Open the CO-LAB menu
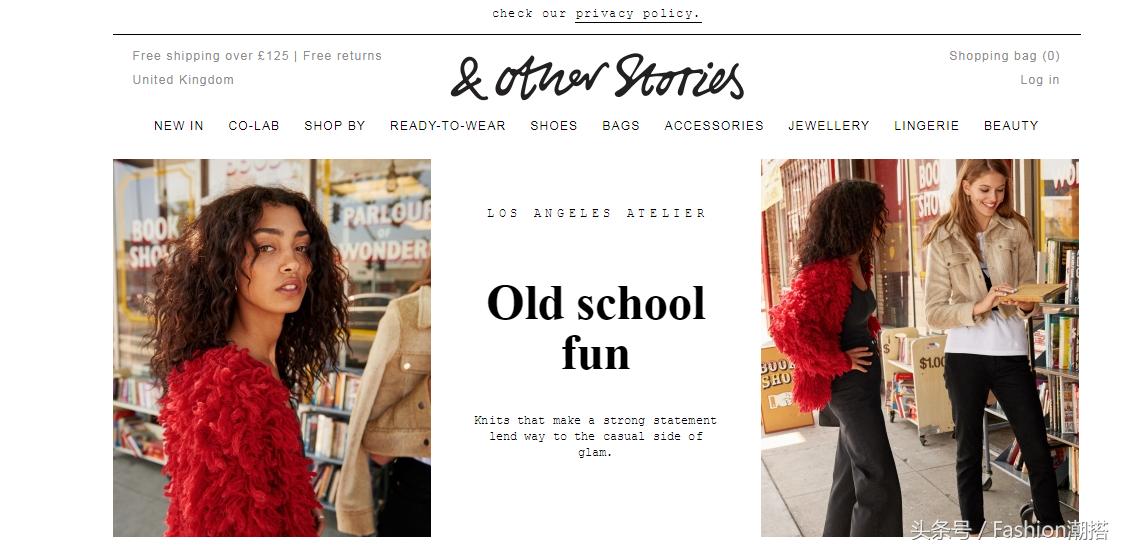 click(254, 126)
